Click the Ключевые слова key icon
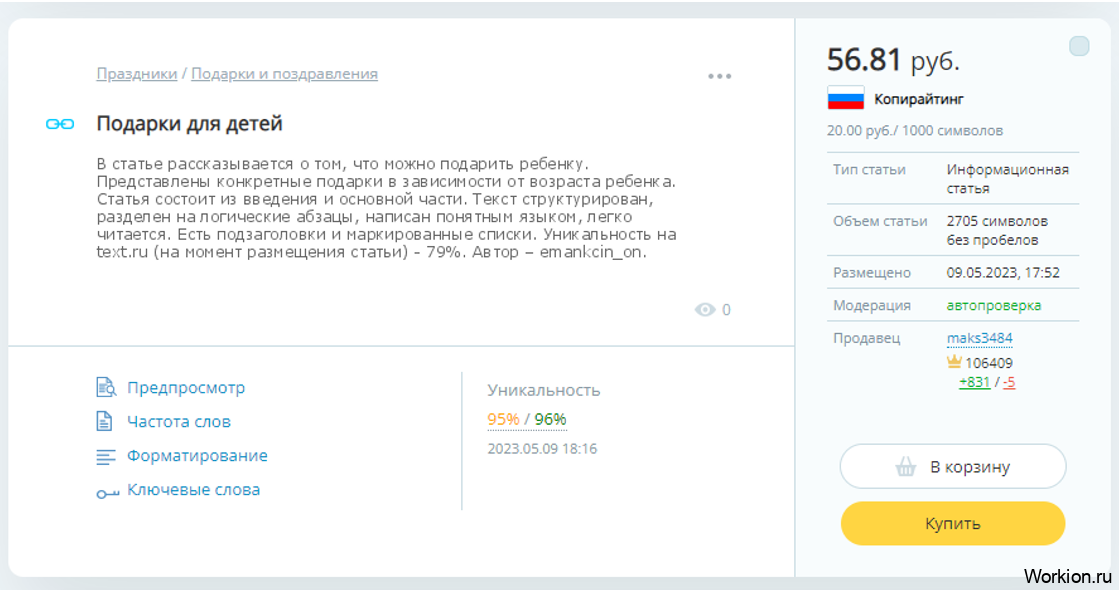1119x590 pixels. coord(107,493)
